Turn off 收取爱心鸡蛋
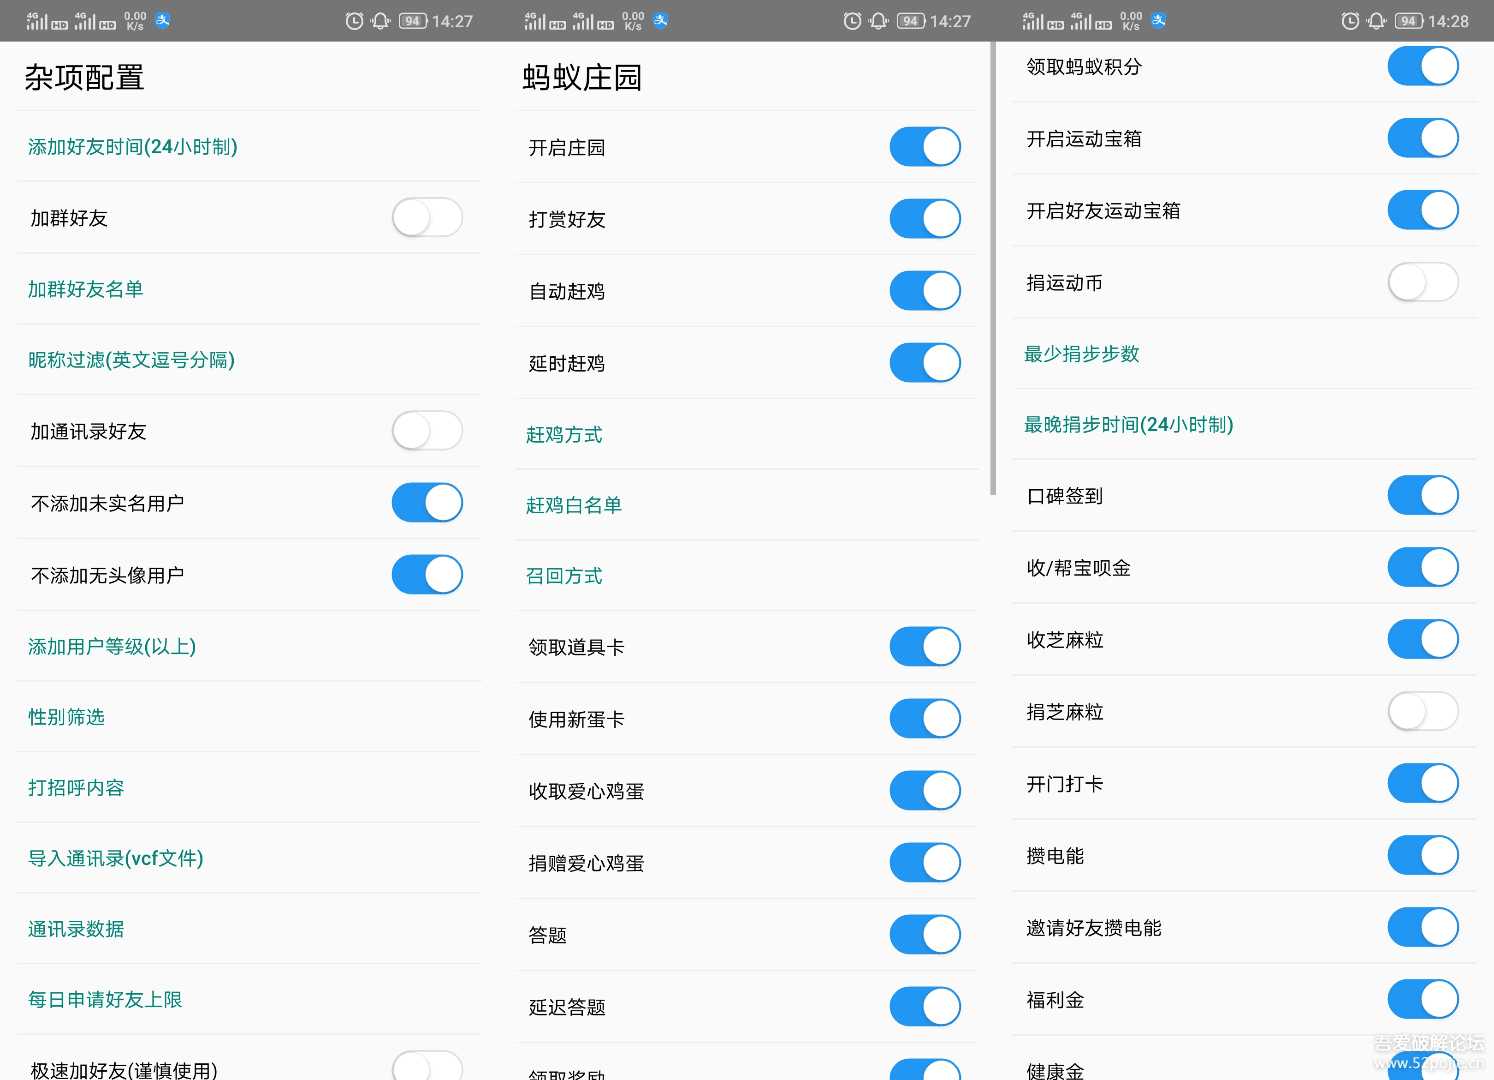 (924, 790)
